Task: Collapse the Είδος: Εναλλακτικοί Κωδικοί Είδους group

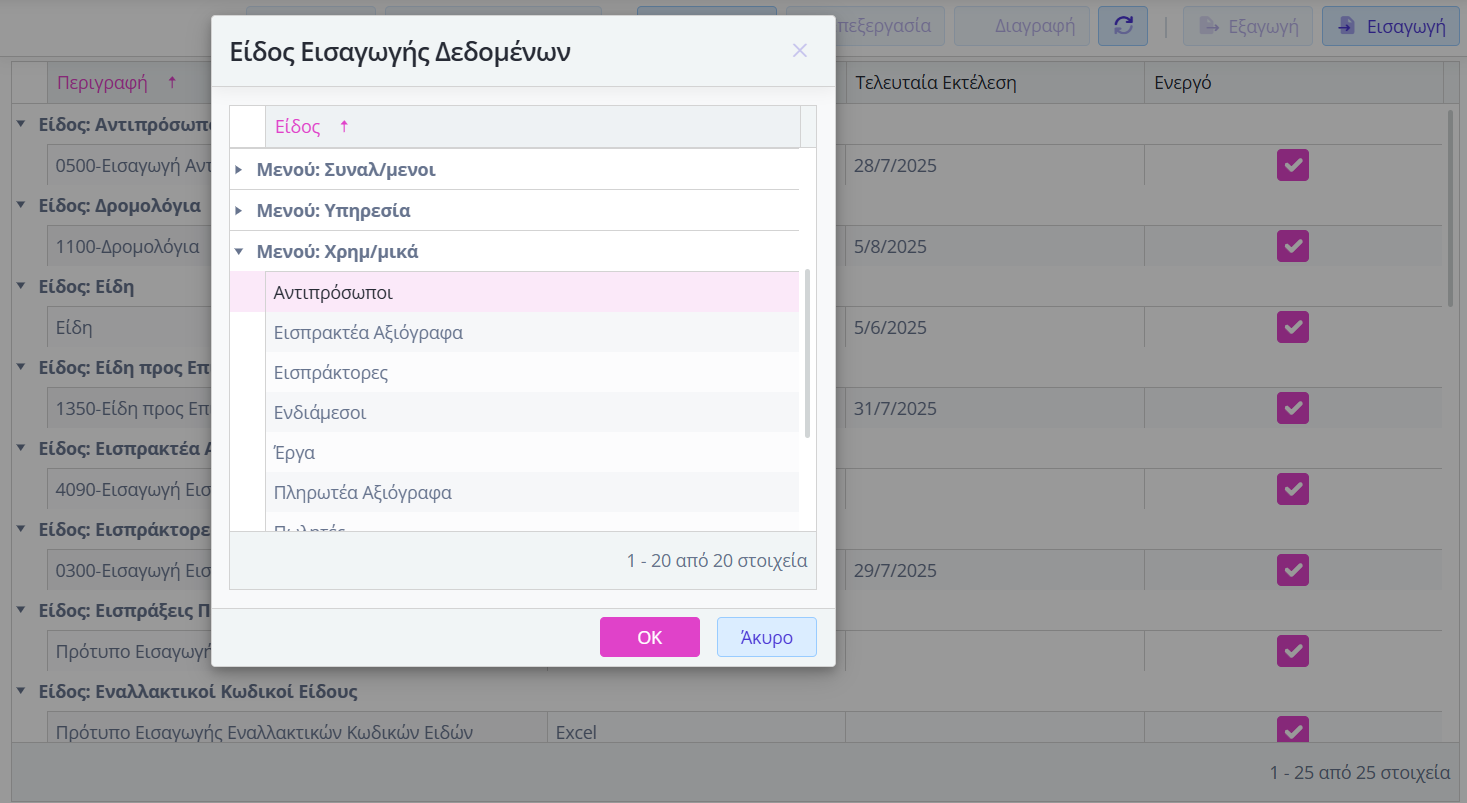Action: [x=21, y=691]
